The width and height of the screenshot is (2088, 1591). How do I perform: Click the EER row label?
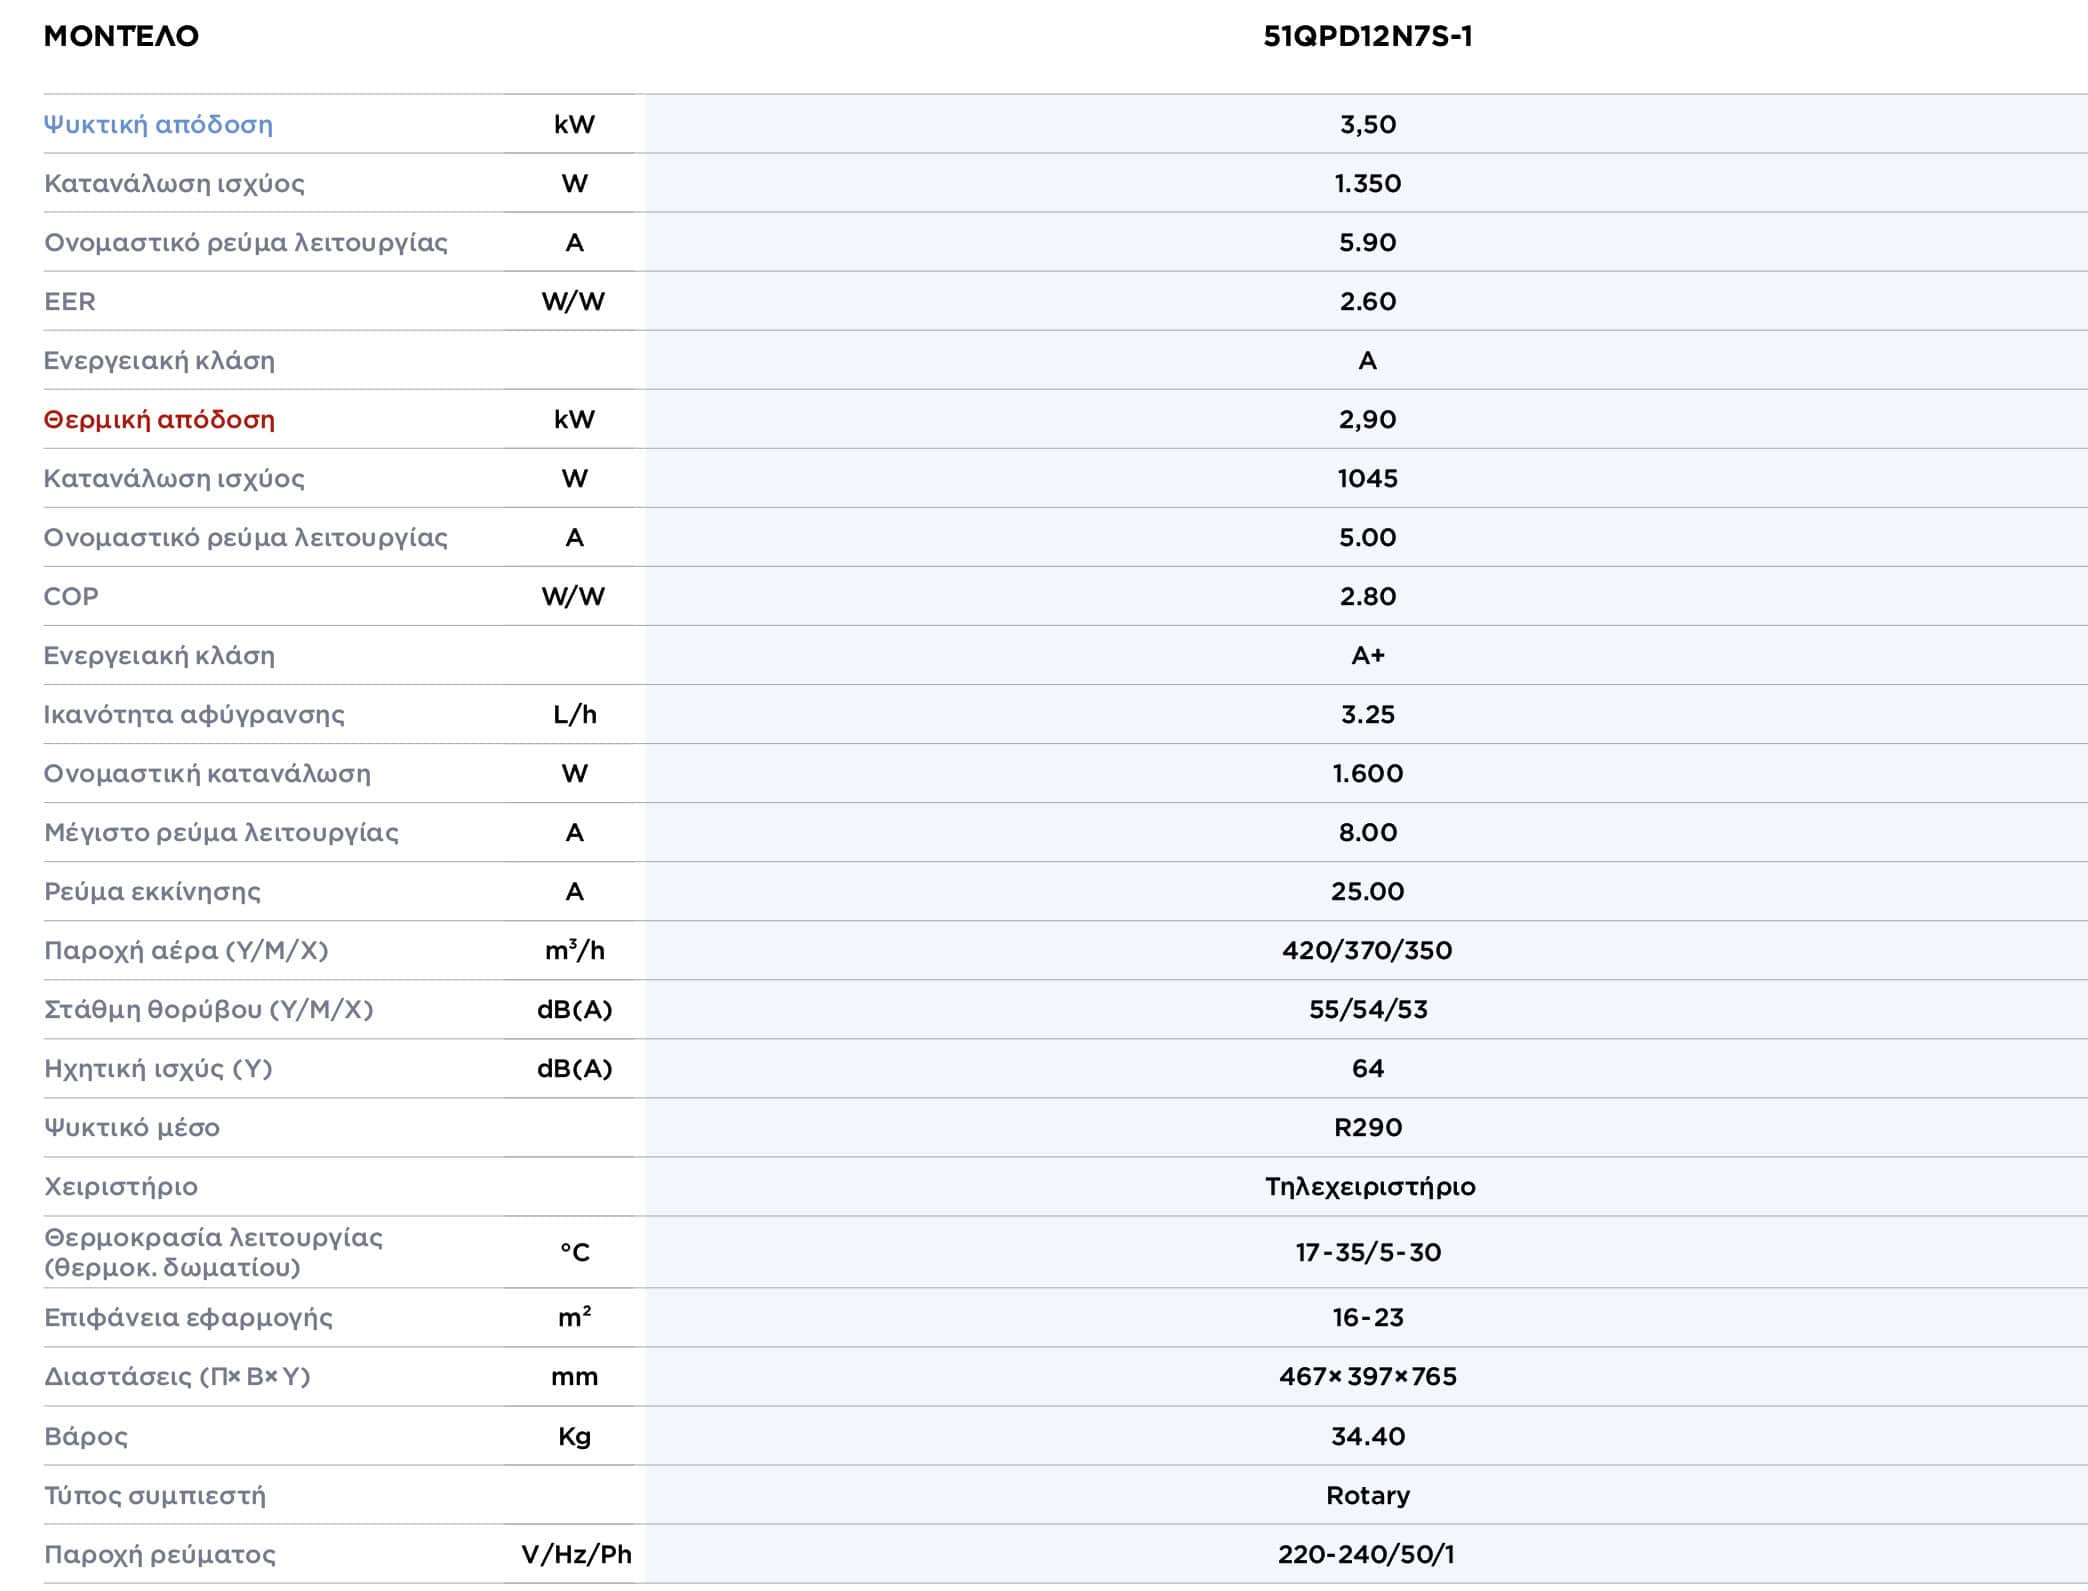pos(70,302)
